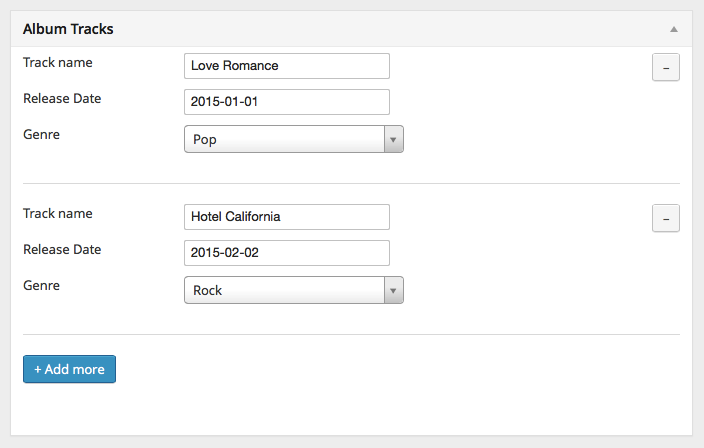Click the first track's Release Date label
Viewport: 704px width, 448px height.
[x=62, y=98]
